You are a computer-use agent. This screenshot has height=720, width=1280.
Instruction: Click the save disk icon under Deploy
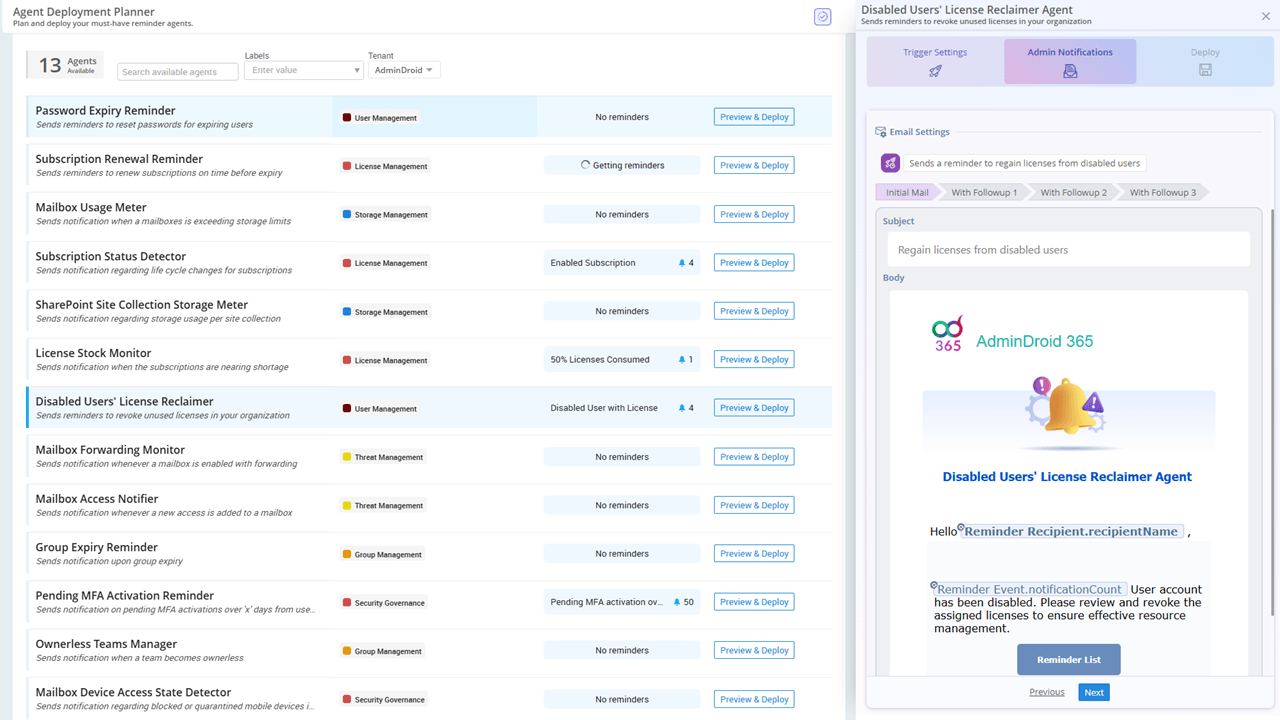(x=1205, y=70)
